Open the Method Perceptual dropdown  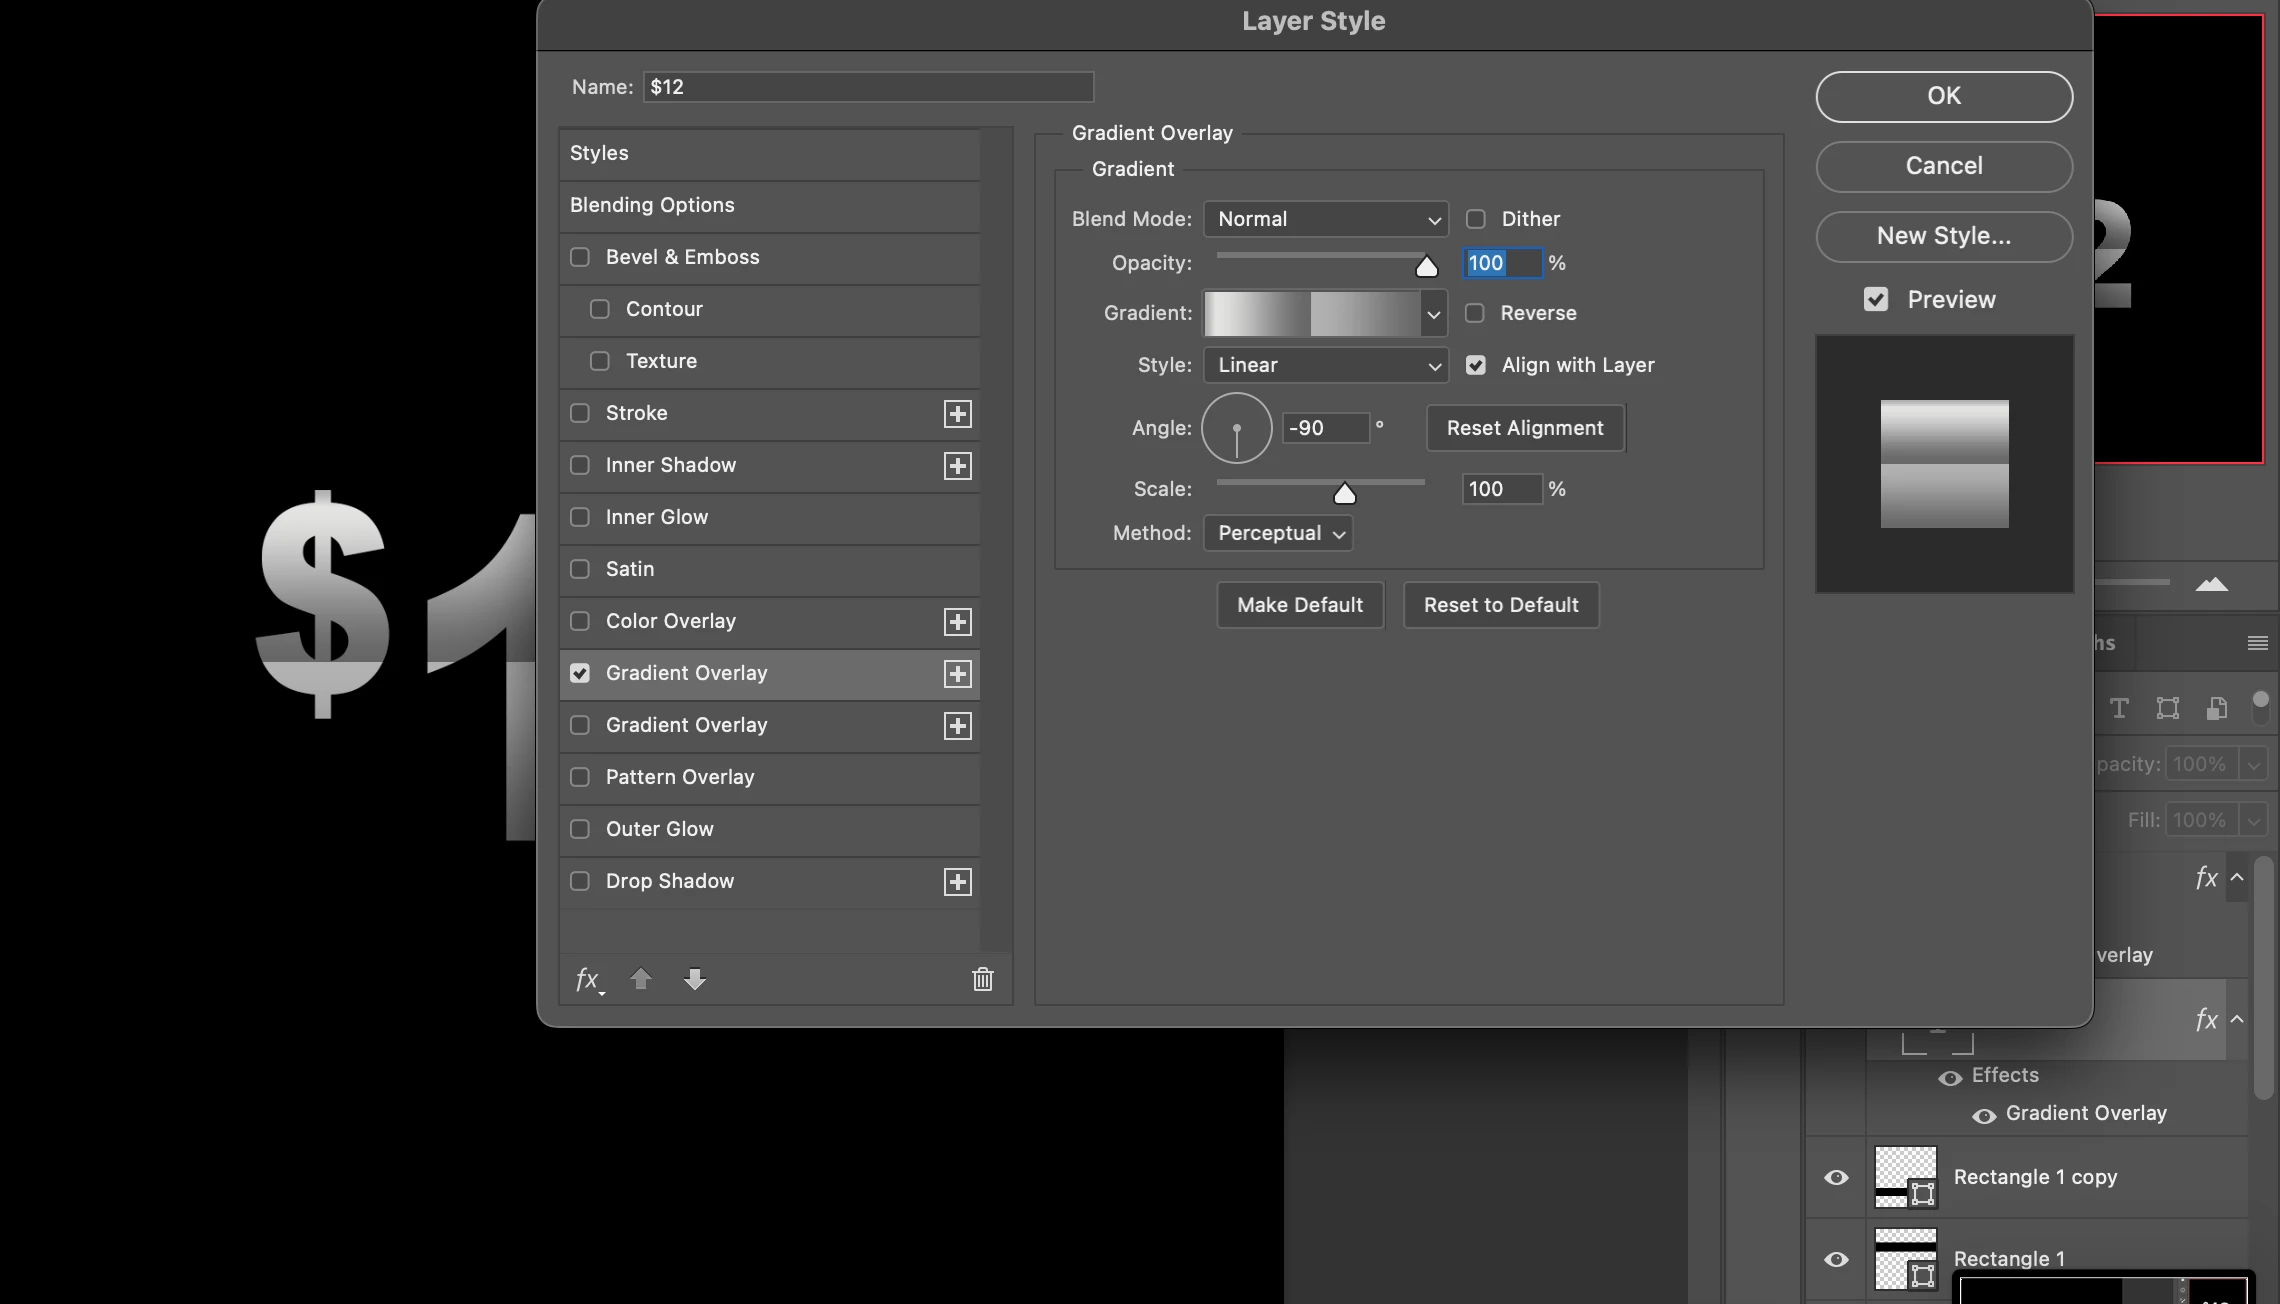pyautogui.click(x=1279, y=533)
